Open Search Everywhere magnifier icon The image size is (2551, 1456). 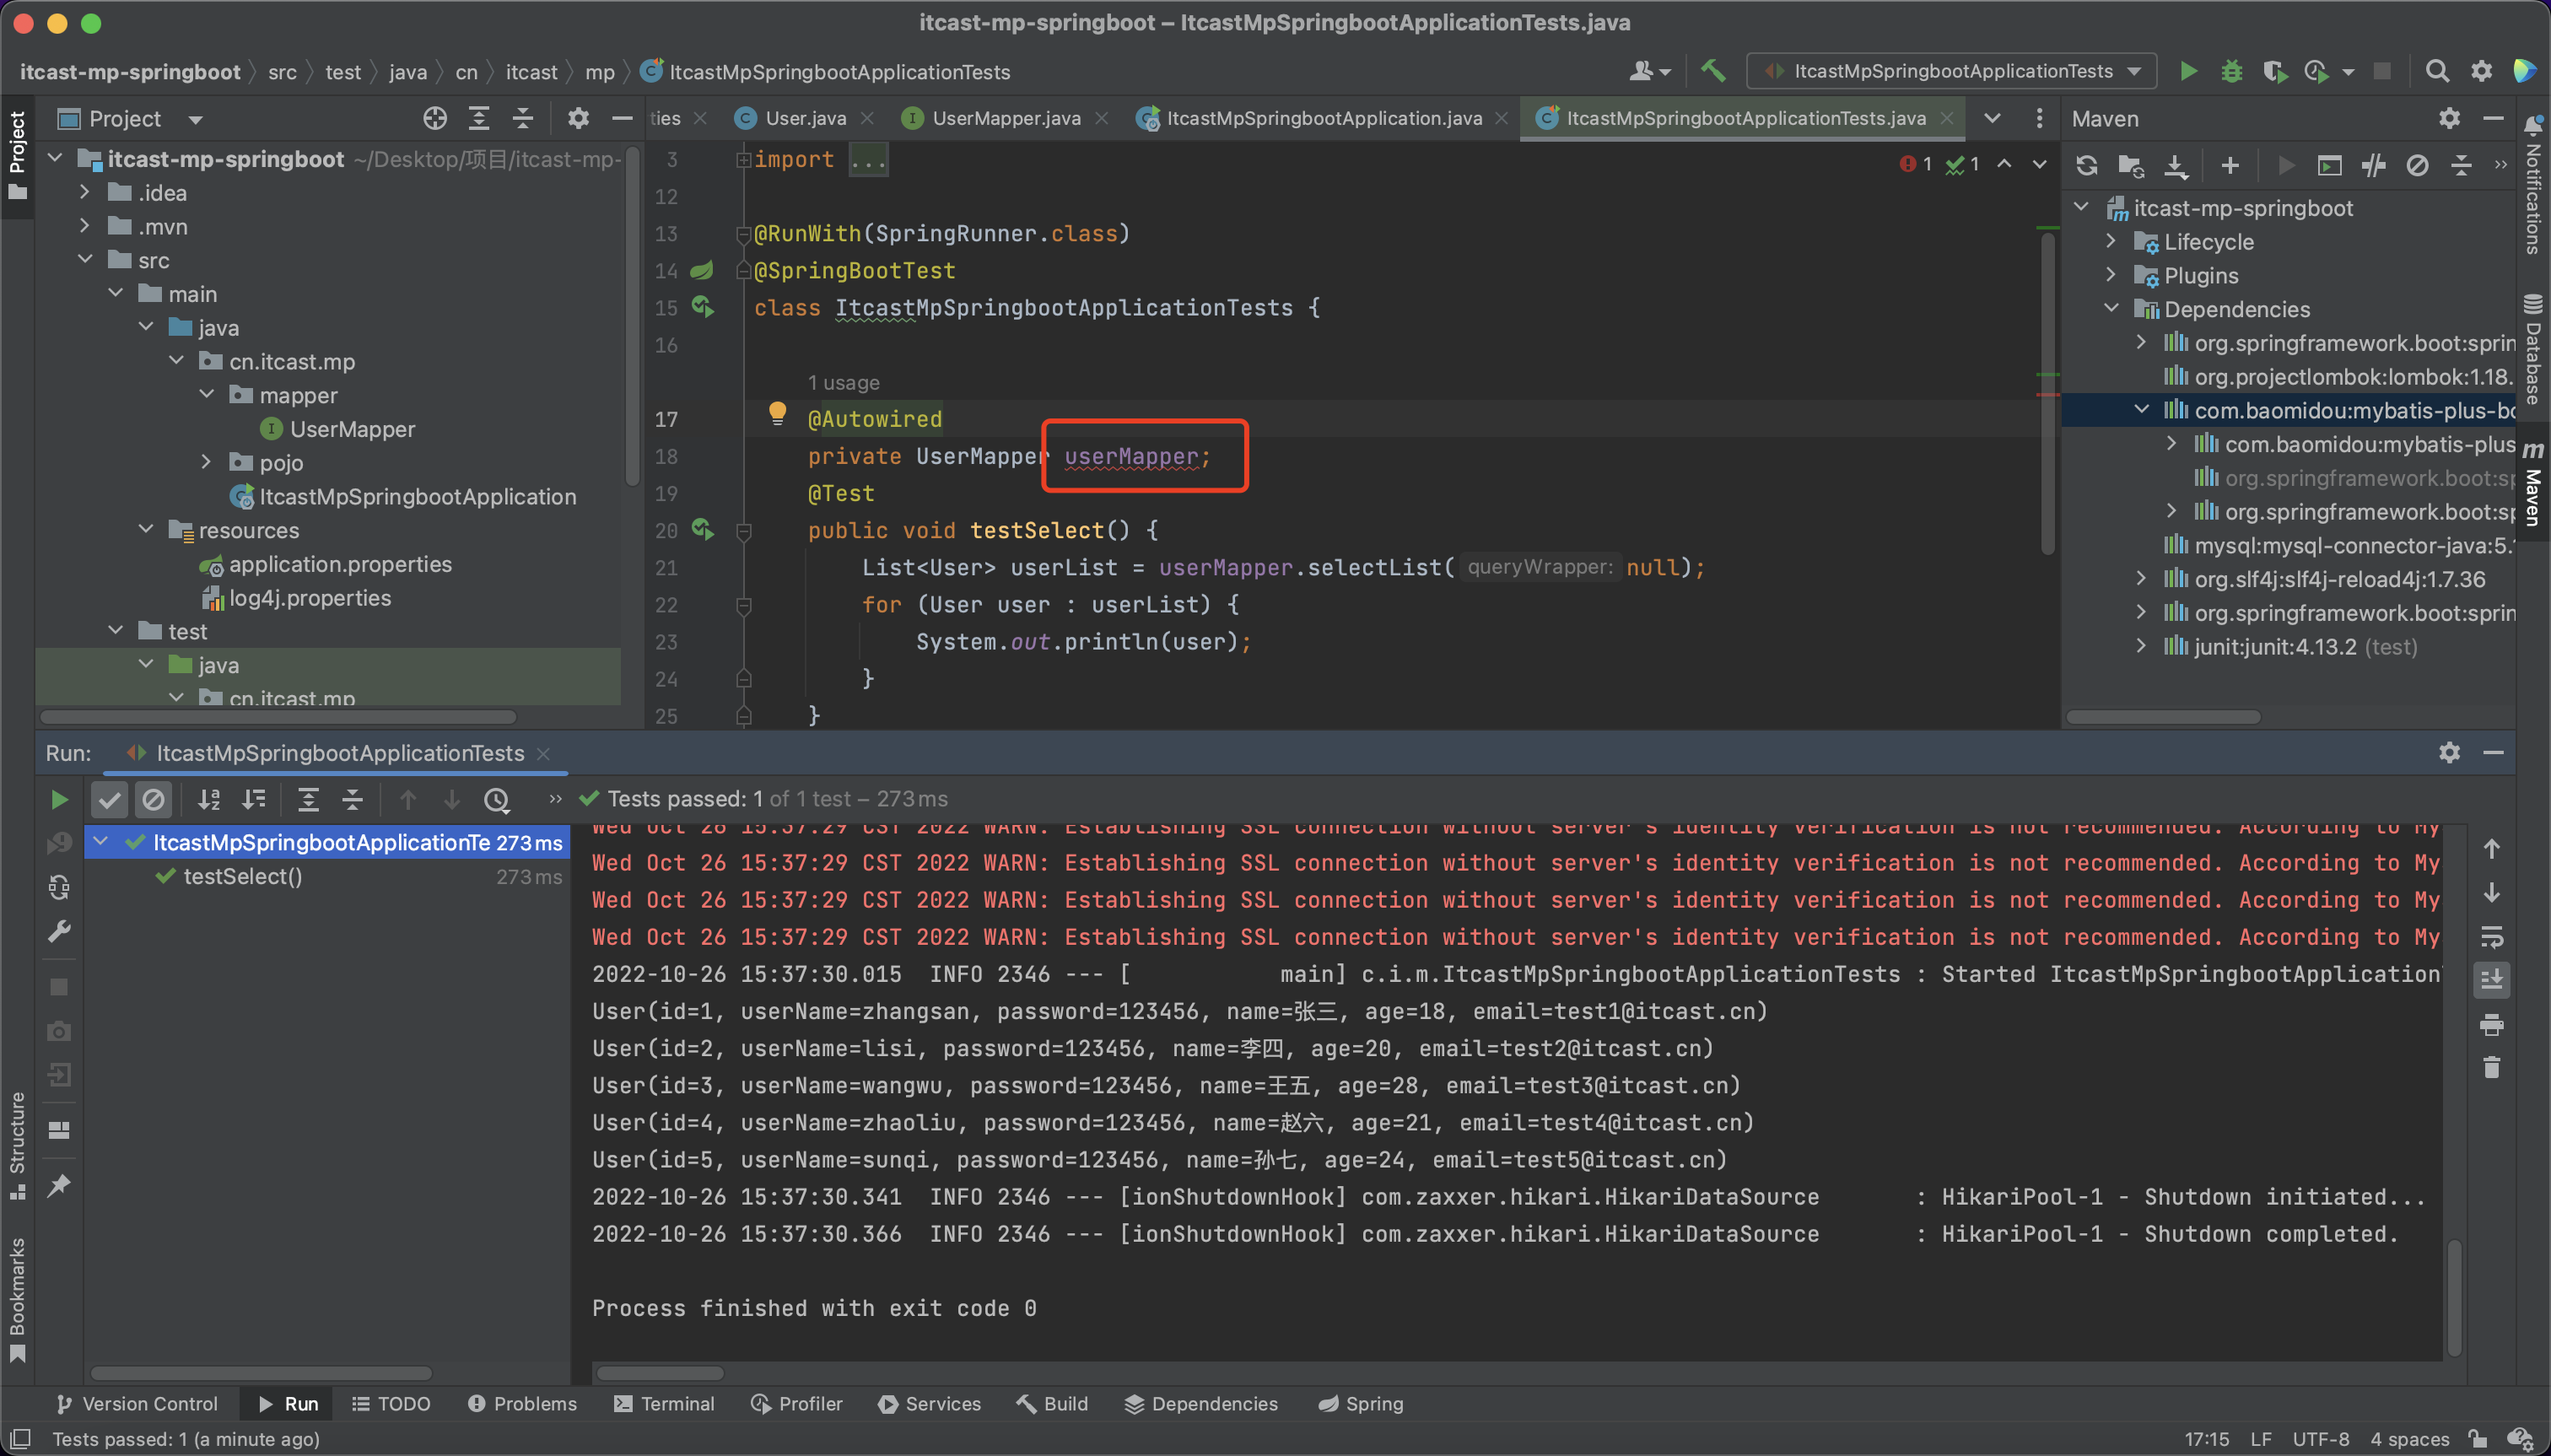[2437, 71]
